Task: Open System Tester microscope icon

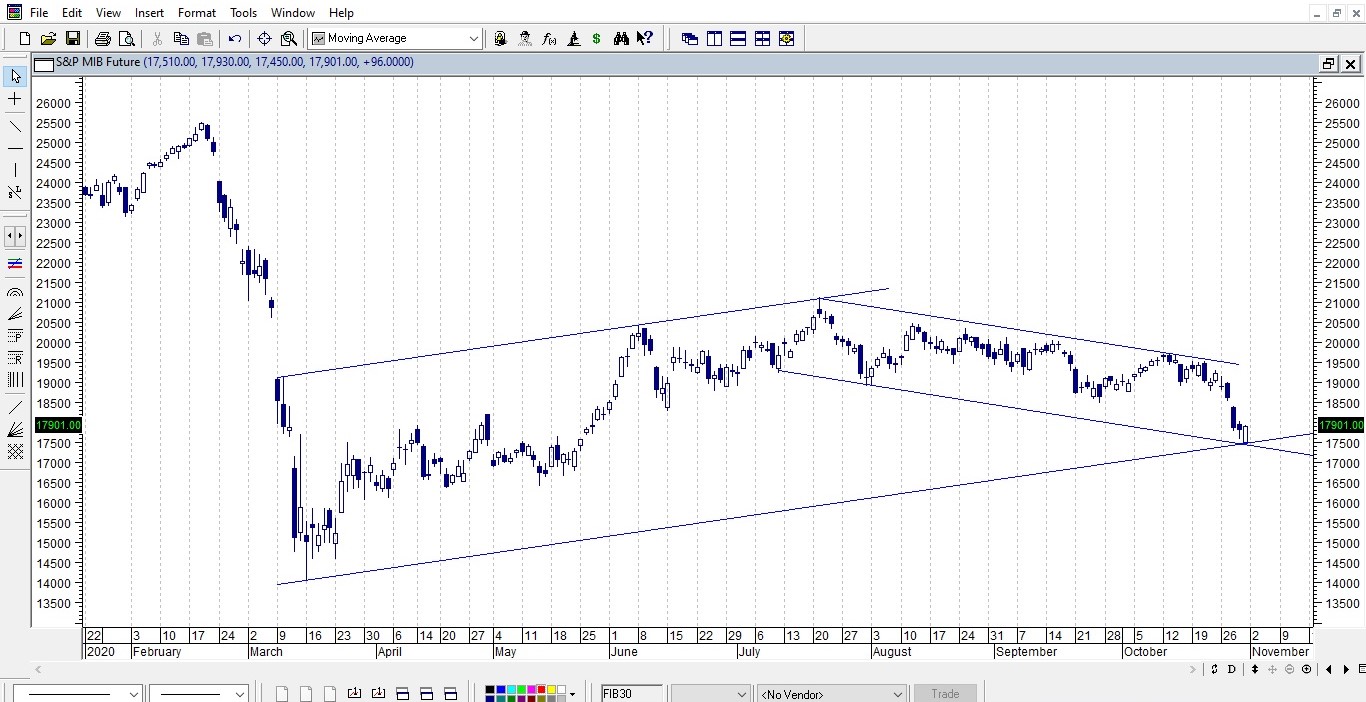Action: coord(574,38)
